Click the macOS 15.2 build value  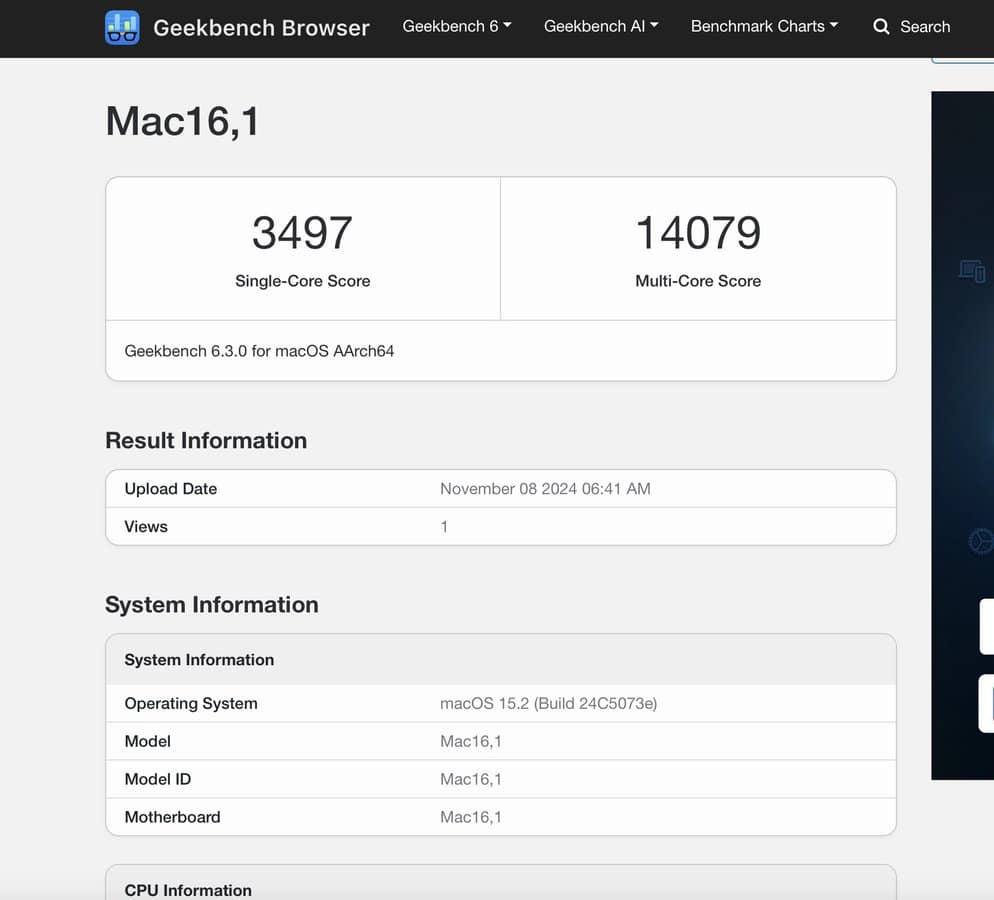(548, 703)
